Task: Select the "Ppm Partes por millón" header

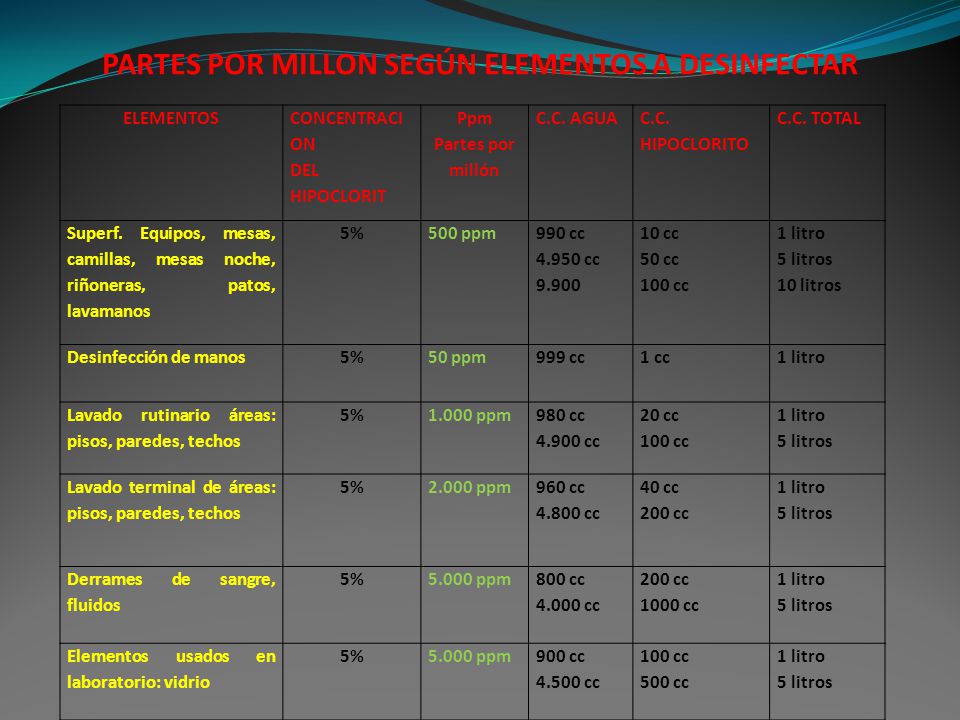Action: (474, 144)
